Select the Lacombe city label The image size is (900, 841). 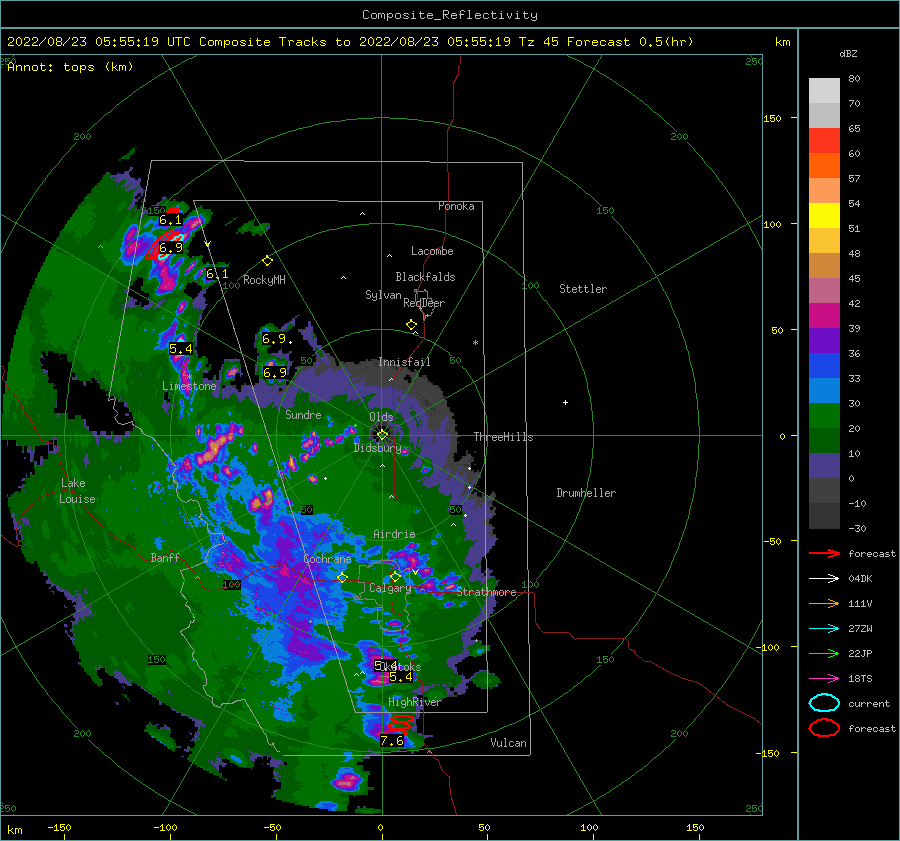[432, 251]
